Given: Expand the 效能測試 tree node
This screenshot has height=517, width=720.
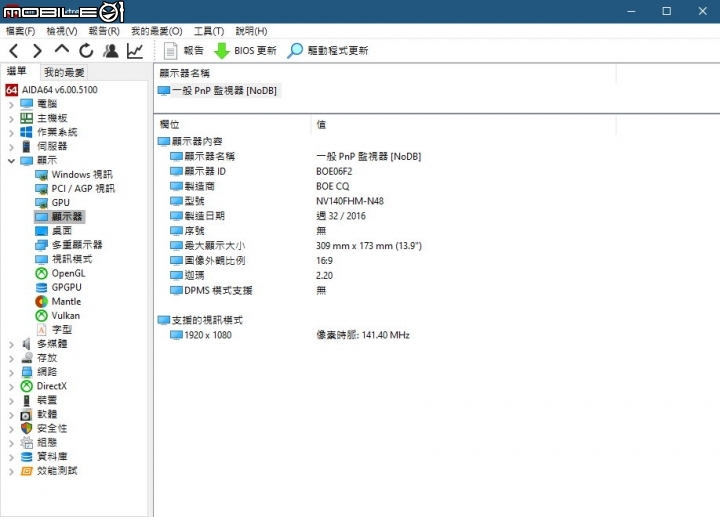Looking at the screenshot, I should [x=11, y=471].
